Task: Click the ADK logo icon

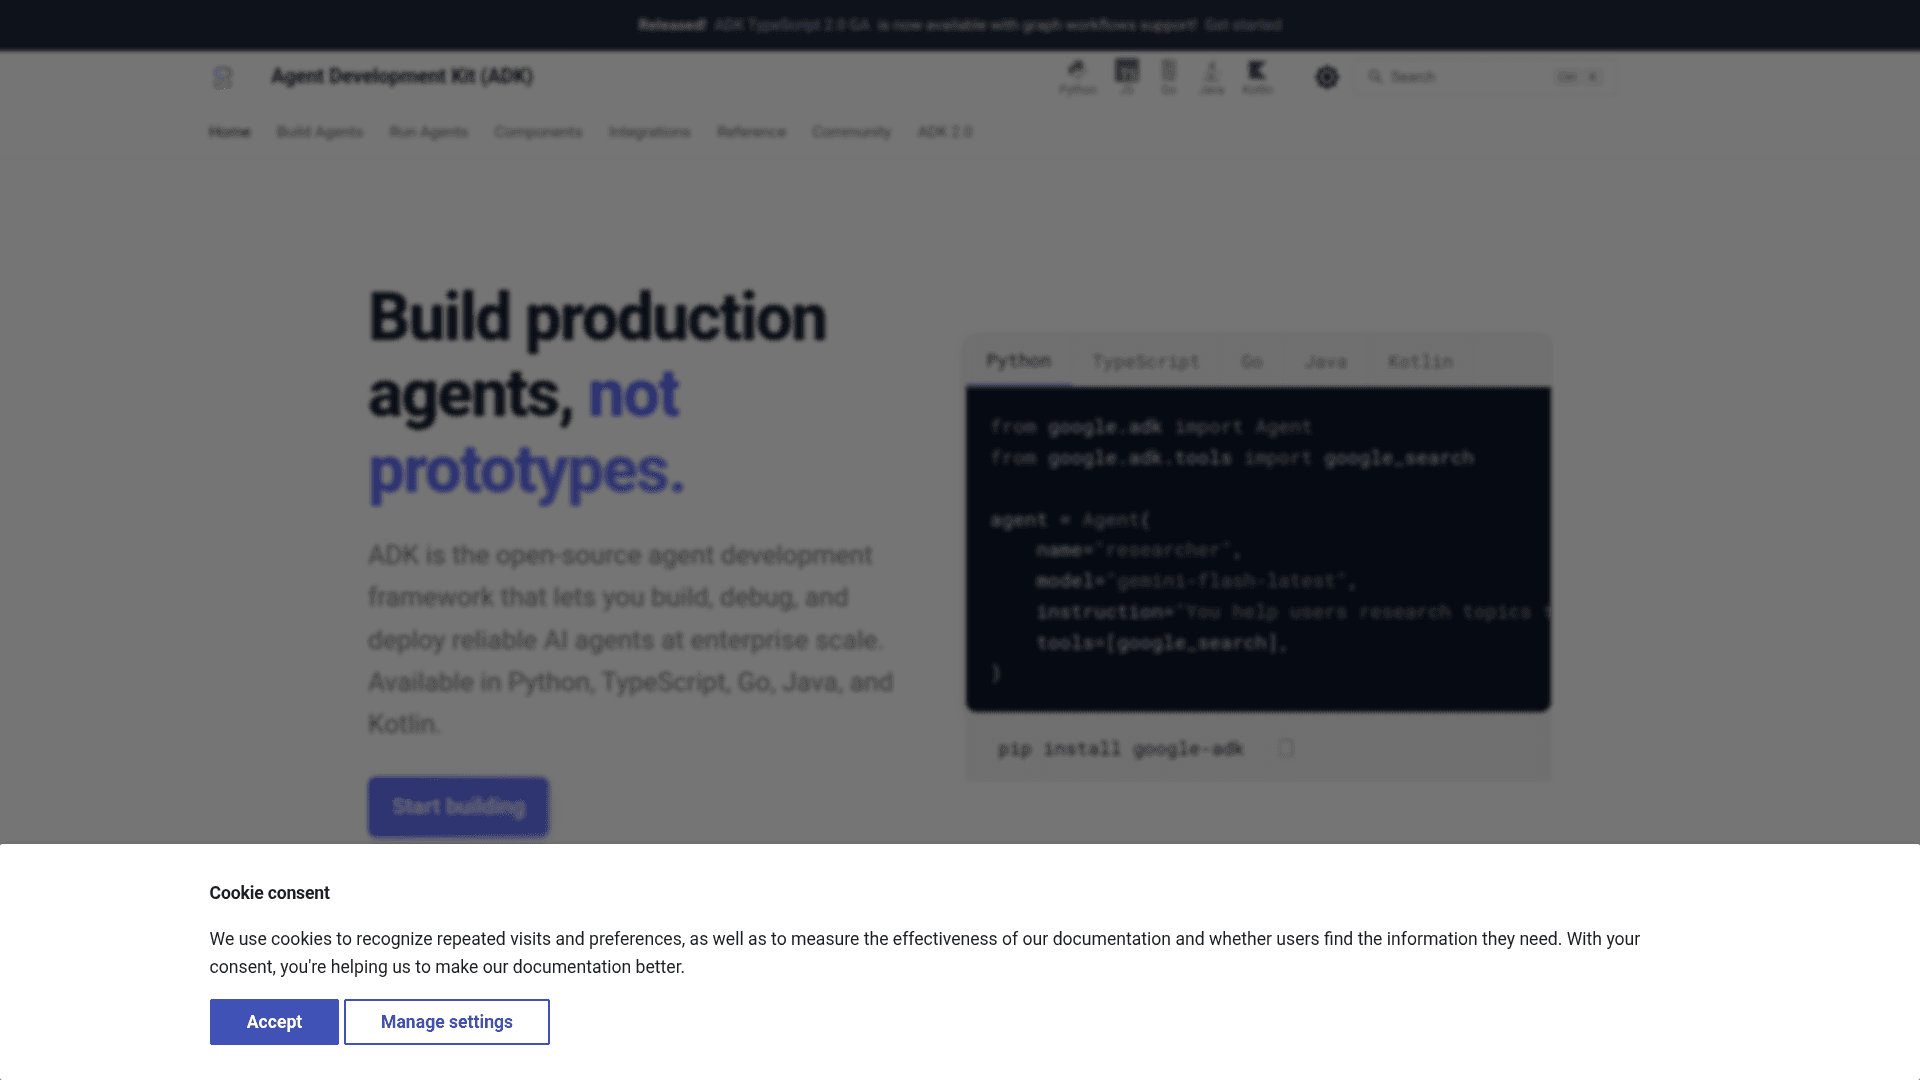Action: (x=222, y=77)
